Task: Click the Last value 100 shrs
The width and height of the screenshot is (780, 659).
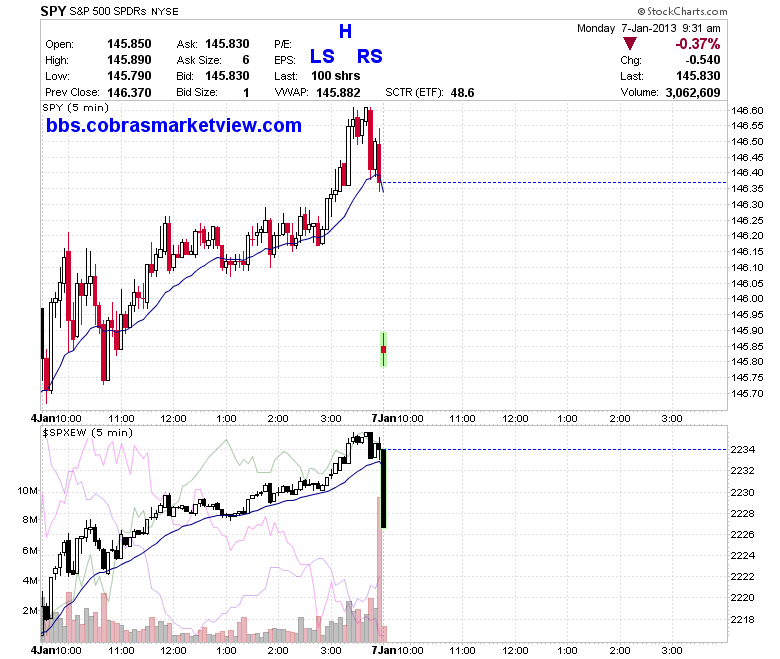Action: 335,76
